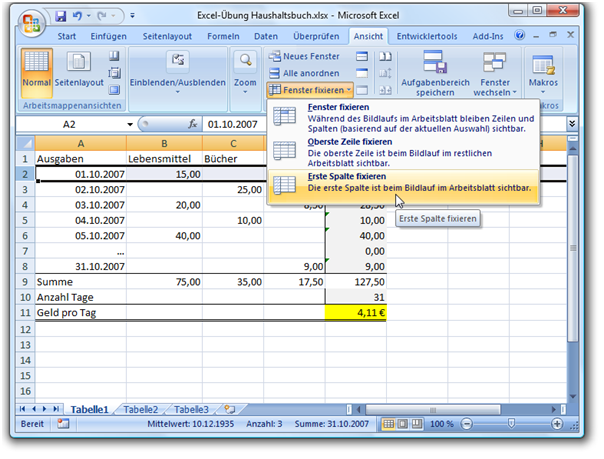Viewport: 604px width, 459px height.
Task: Click the macro record icon in status bar
Action: point(63,424)
